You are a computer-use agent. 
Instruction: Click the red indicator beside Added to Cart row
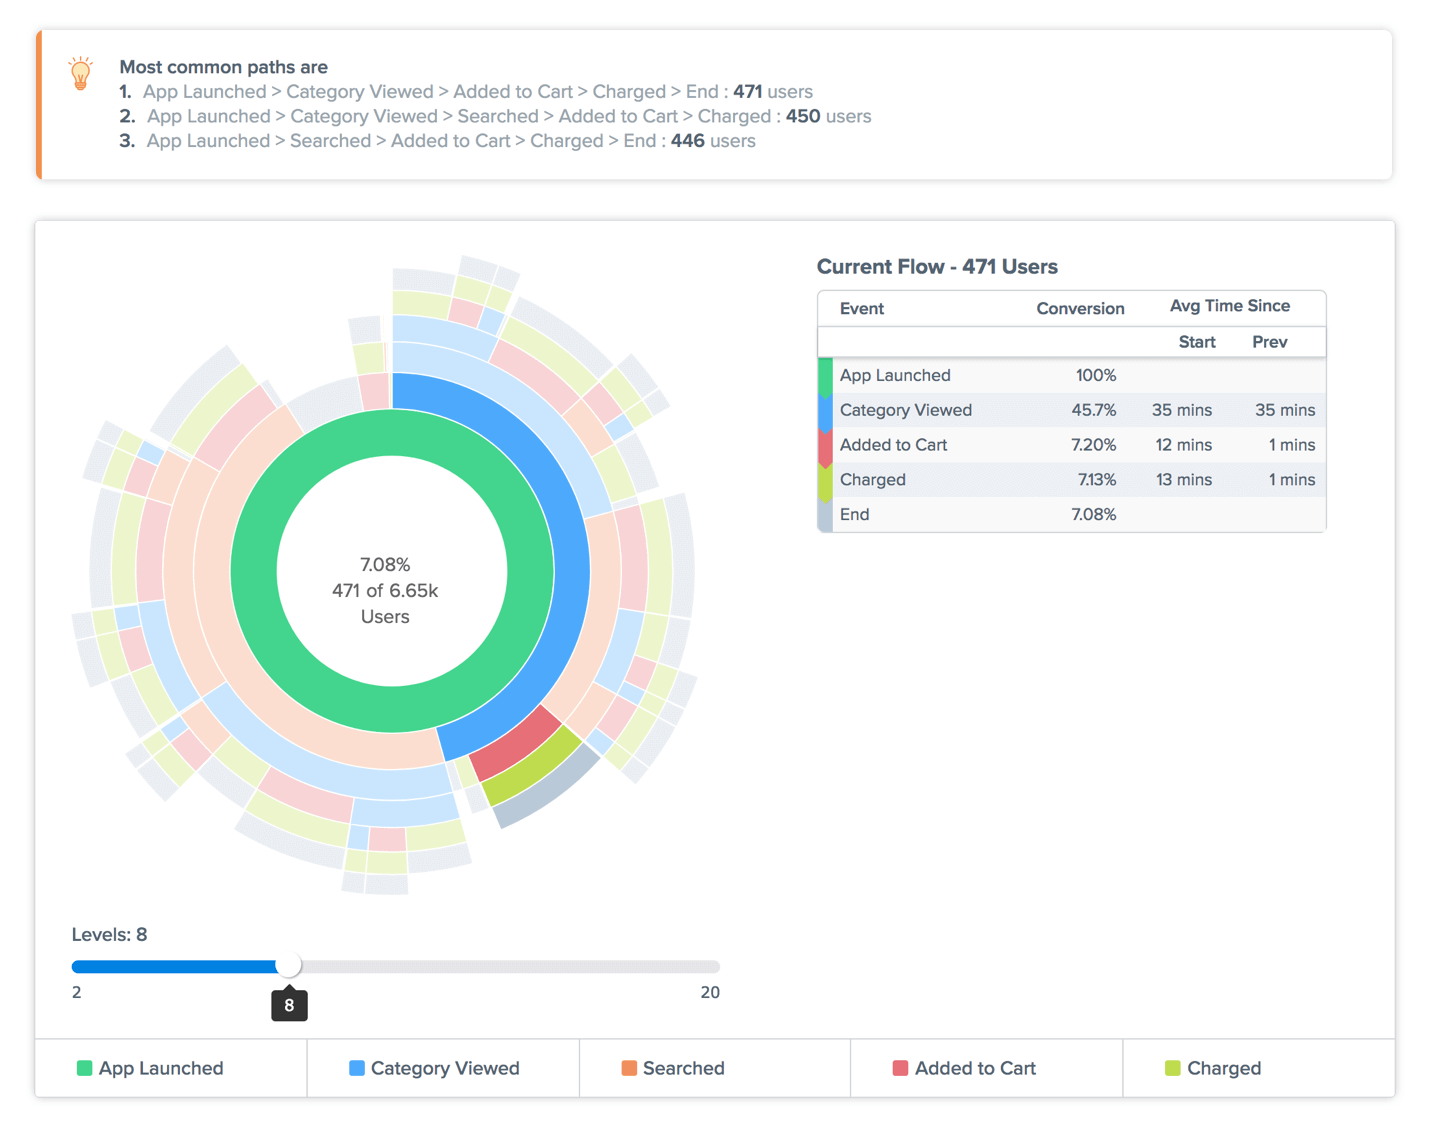tap(823, 445)
